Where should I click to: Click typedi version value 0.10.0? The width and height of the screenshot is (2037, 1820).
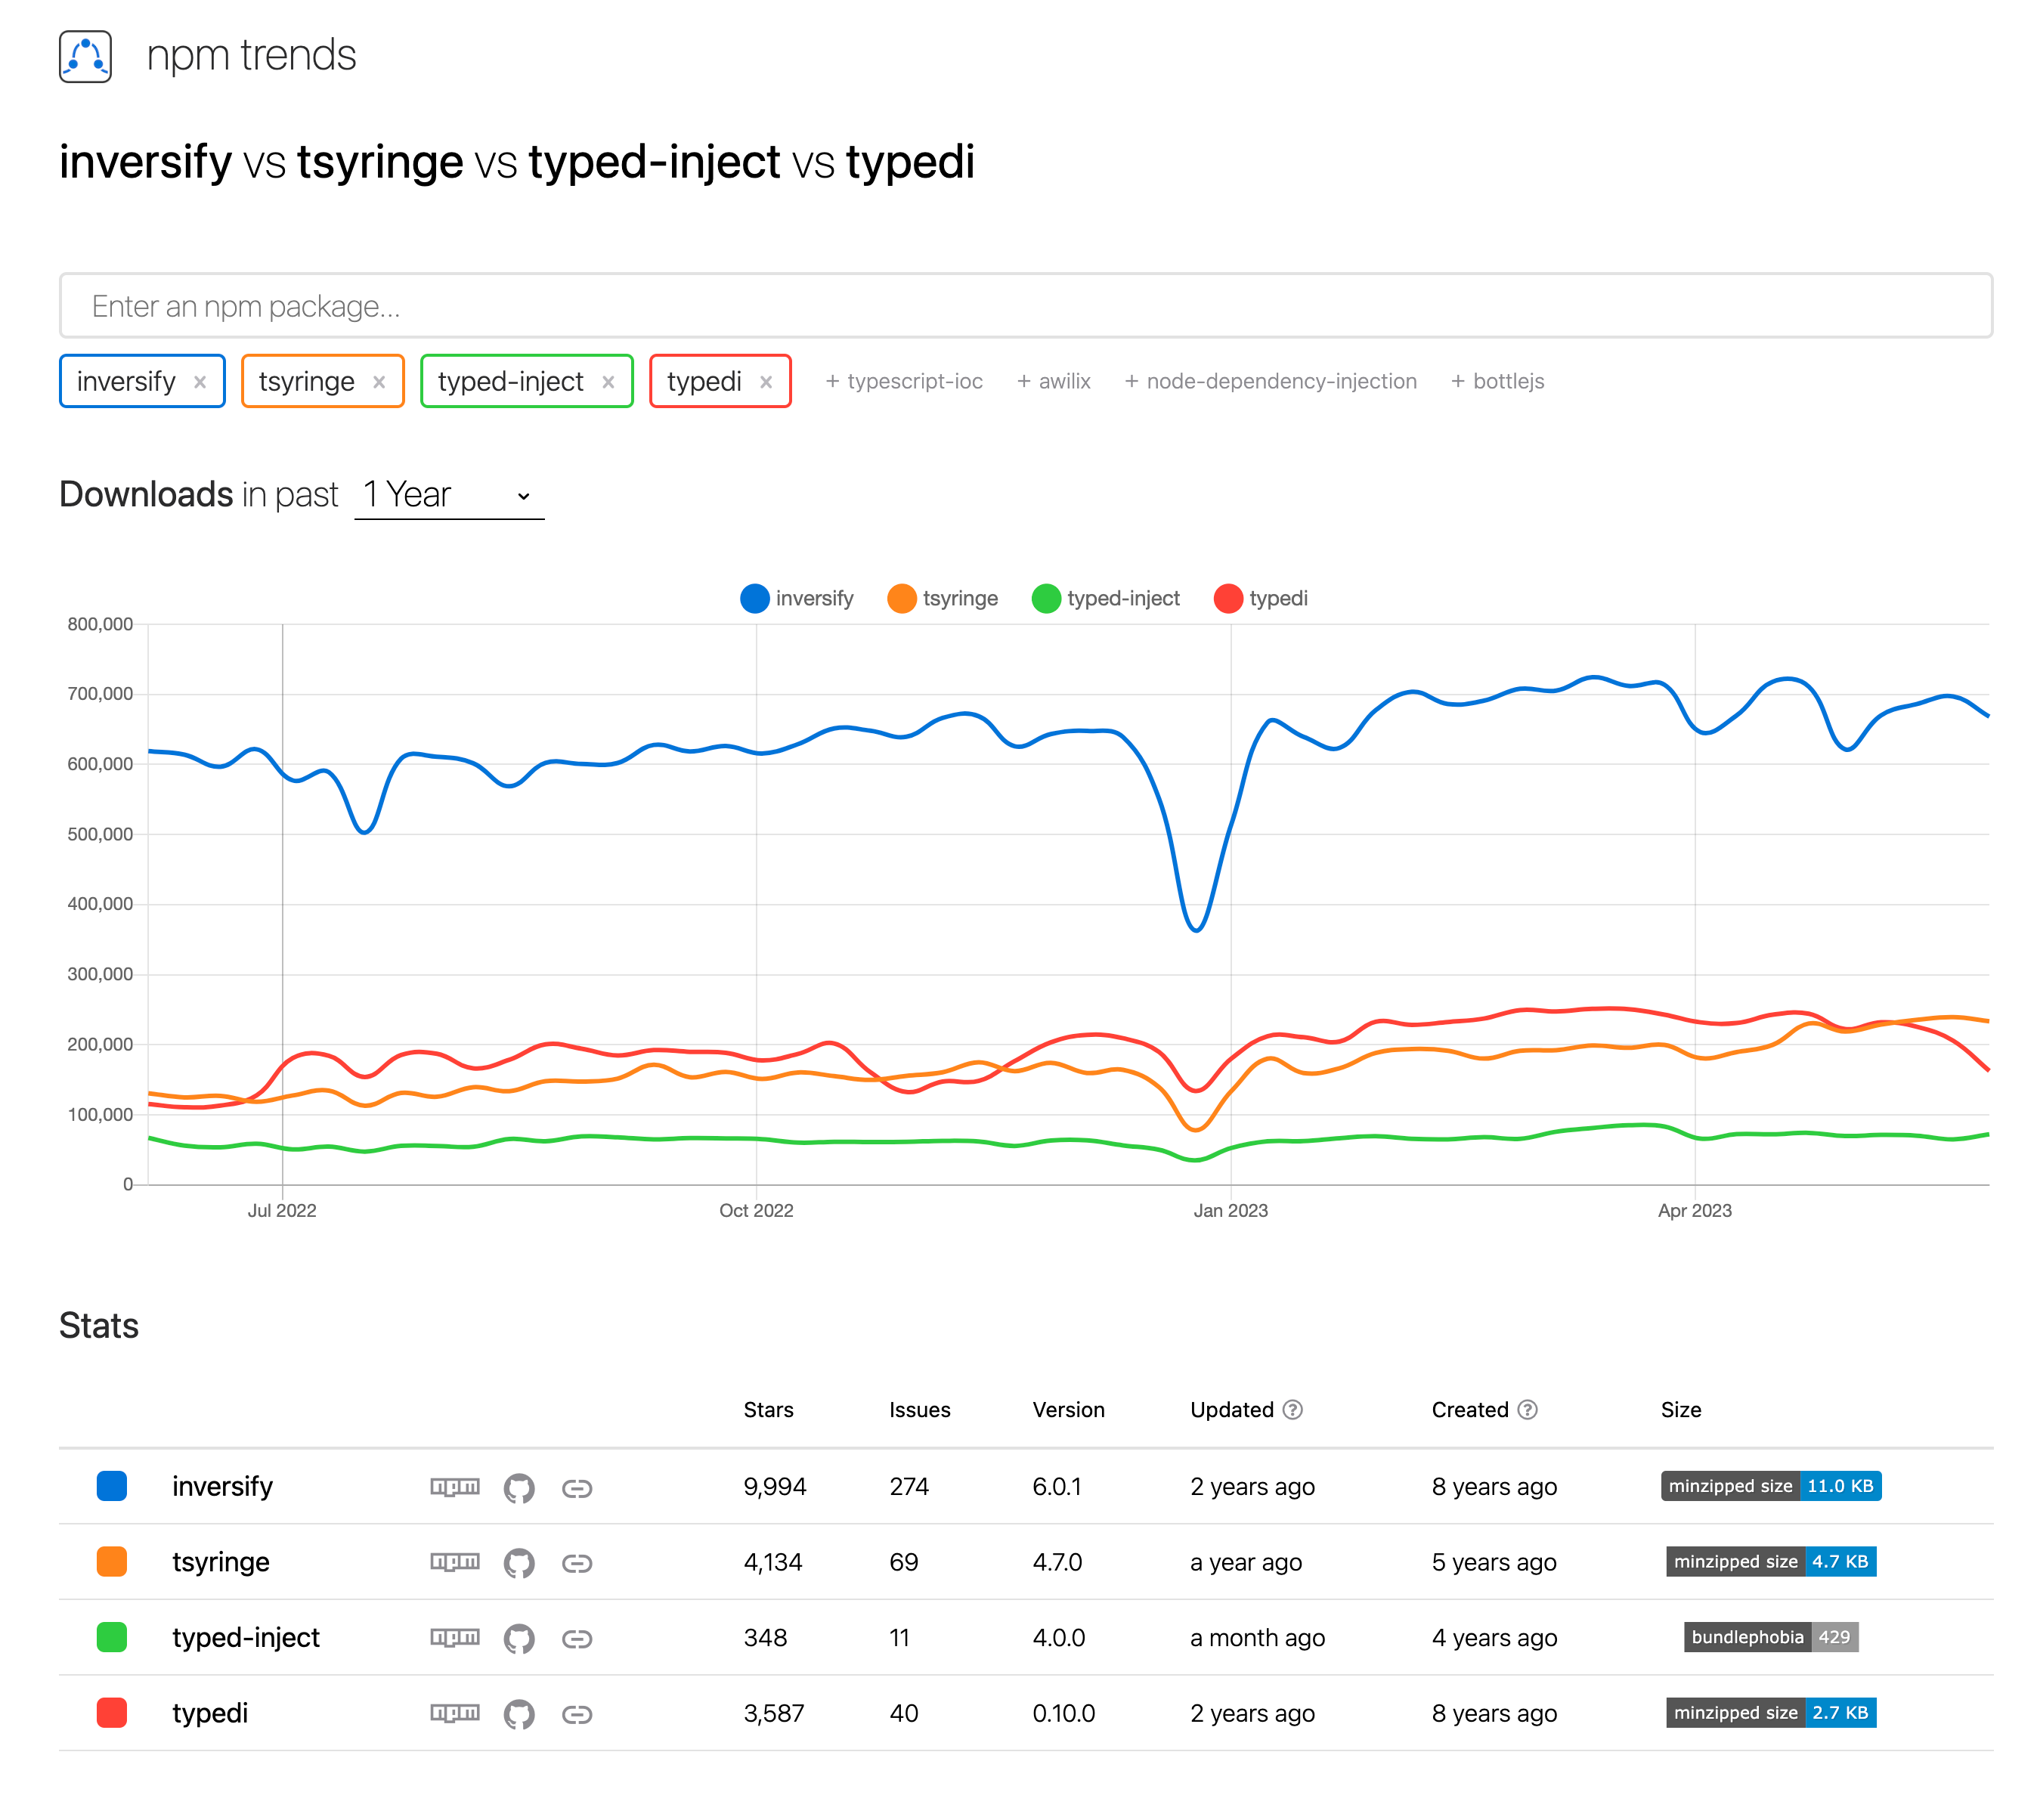1064,1714
